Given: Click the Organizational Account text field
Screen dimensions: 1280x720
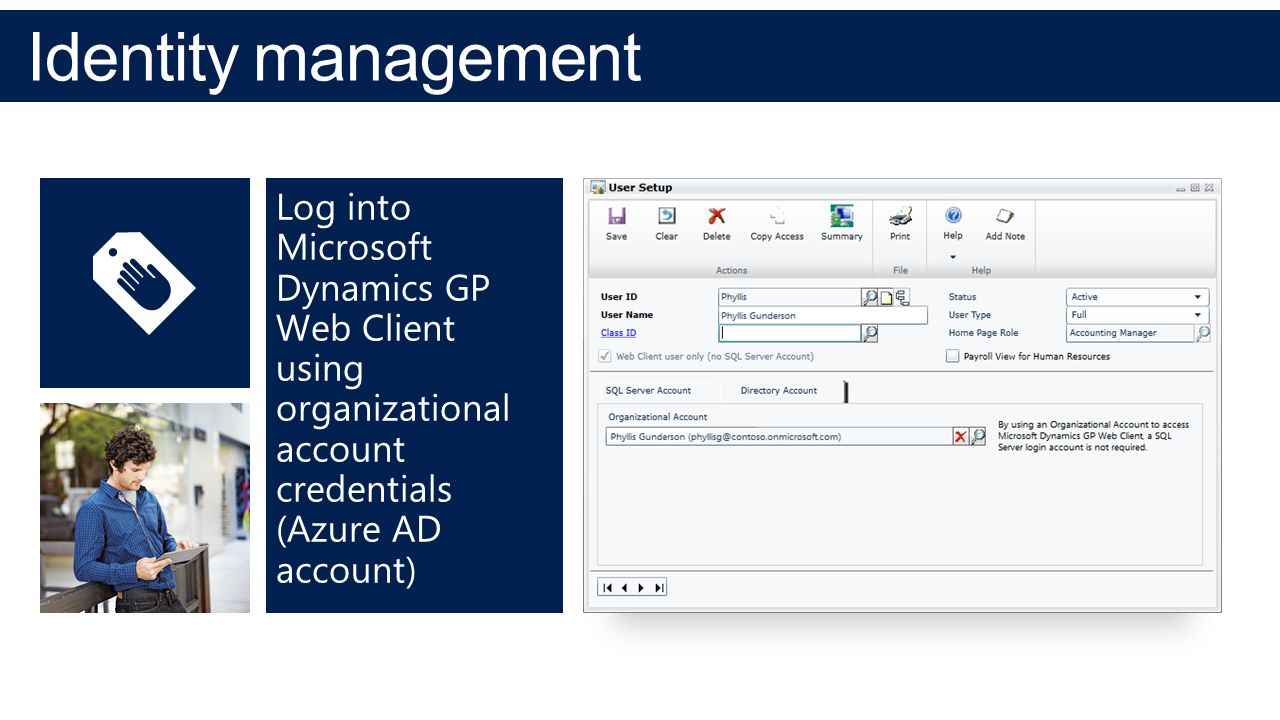Looking at the screenshot, I should click(x=779, y=437).
